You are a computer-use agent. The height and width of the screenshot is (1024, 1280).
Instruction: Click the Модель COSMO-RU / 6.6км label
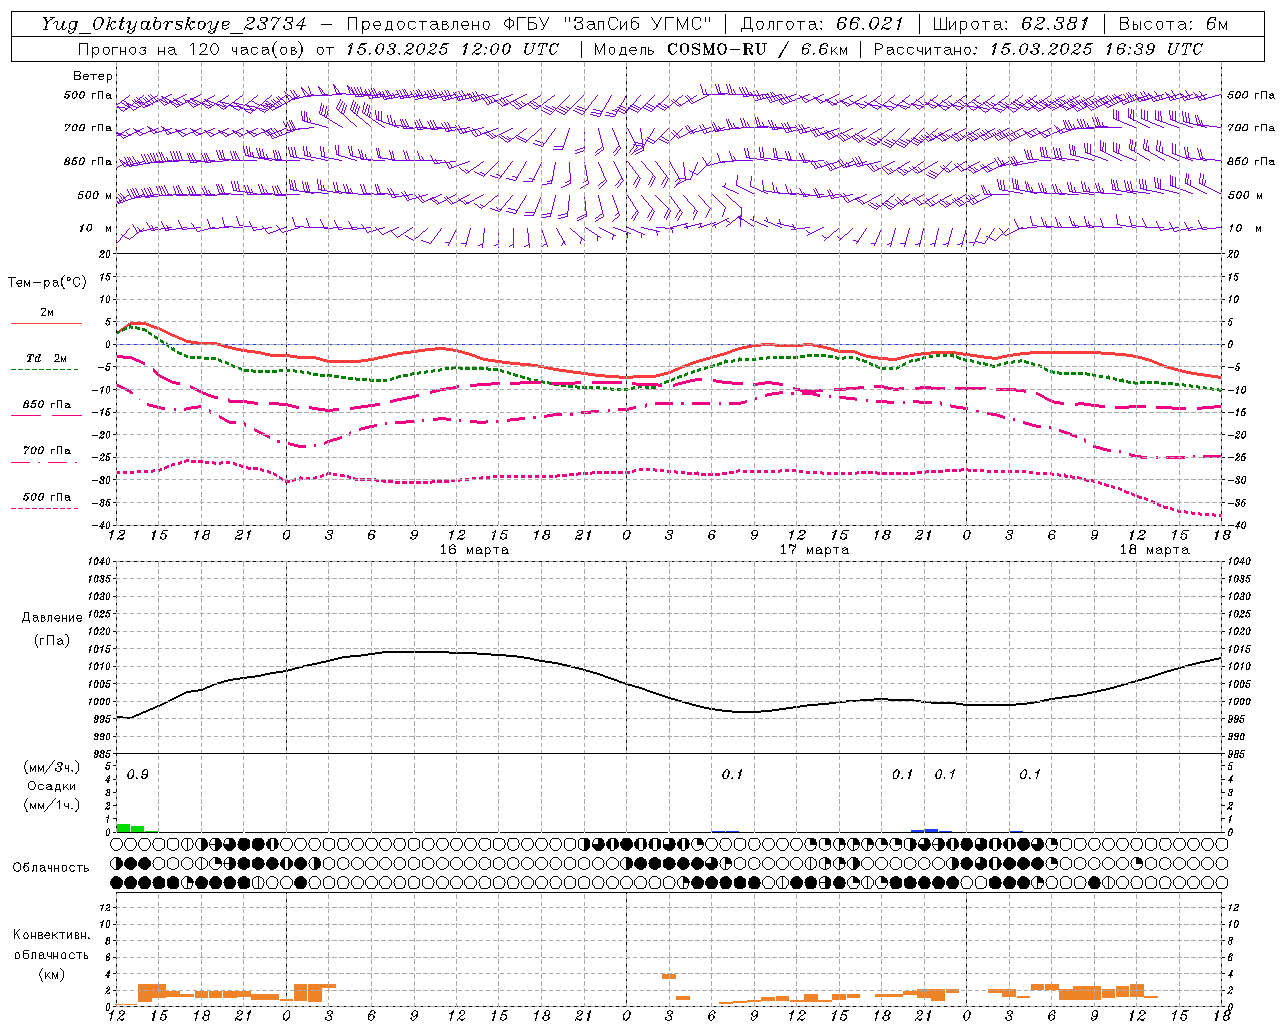[x=720, y=49]
